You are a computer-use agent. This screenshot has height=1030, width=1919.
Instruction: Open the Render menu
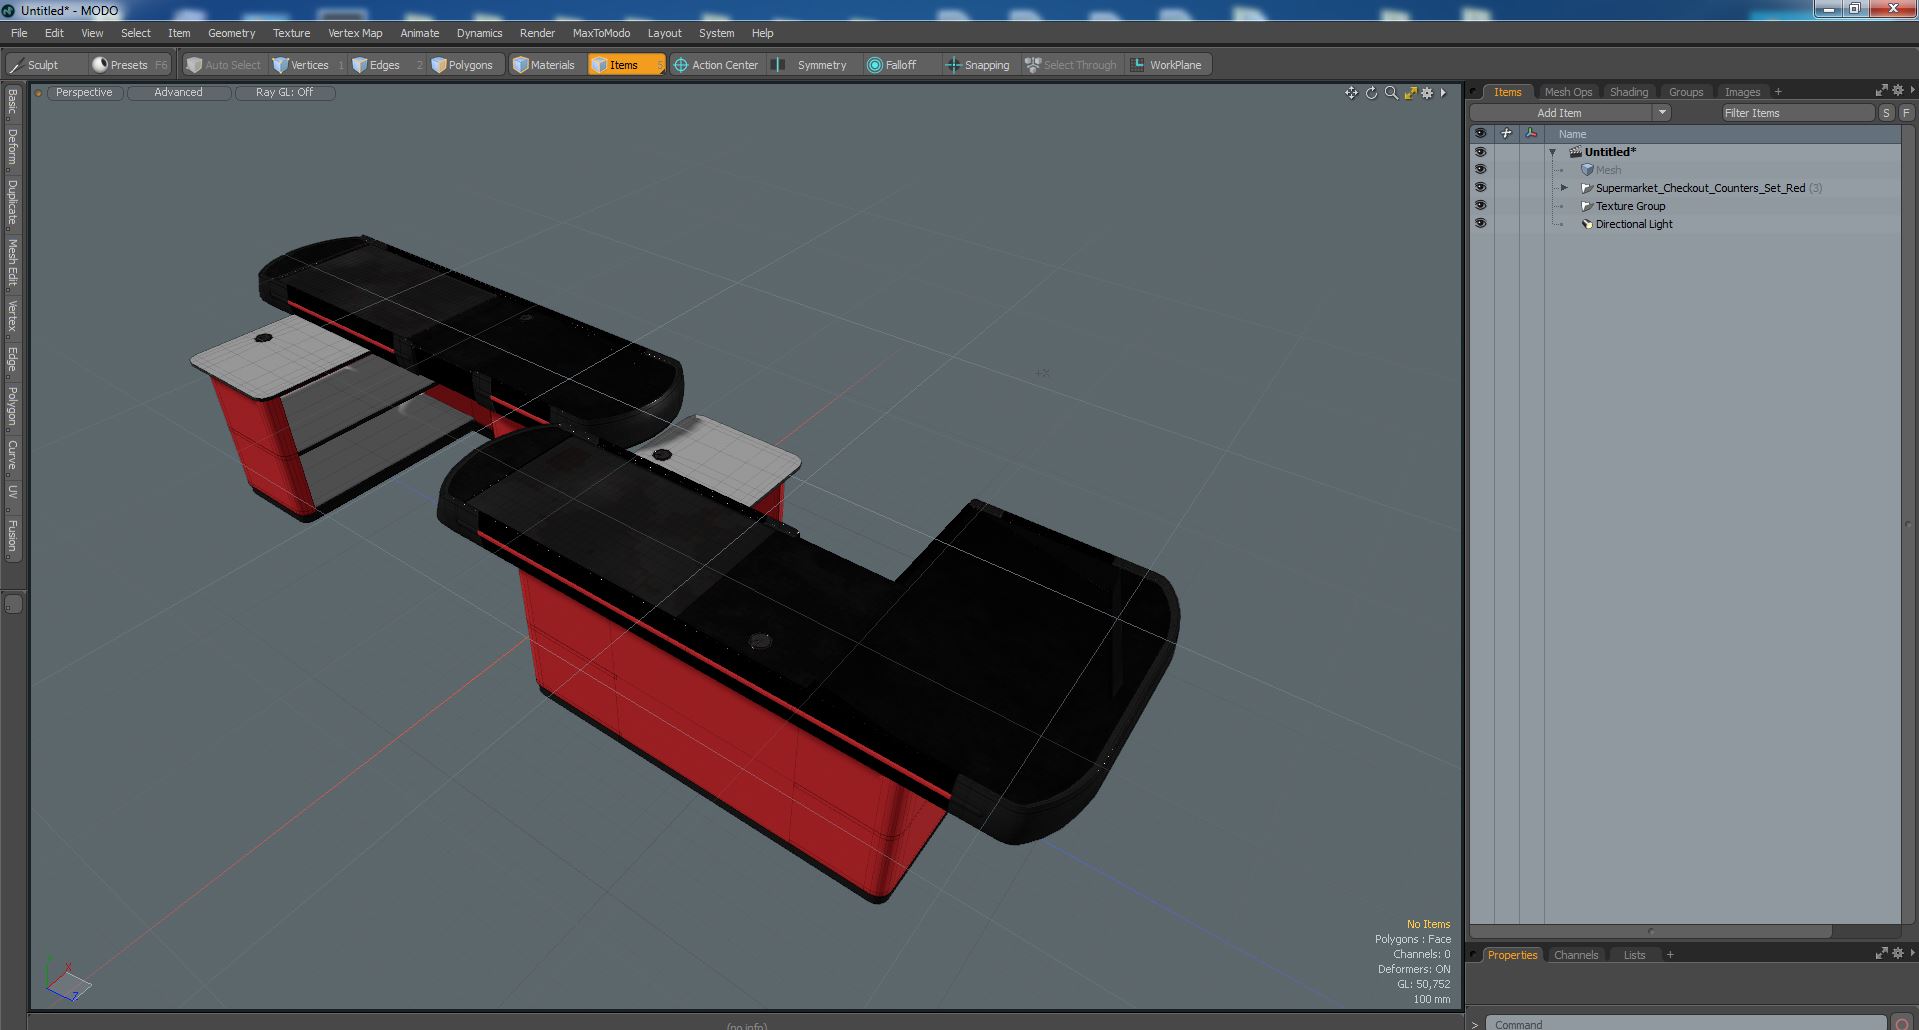(x=537, y=33)
